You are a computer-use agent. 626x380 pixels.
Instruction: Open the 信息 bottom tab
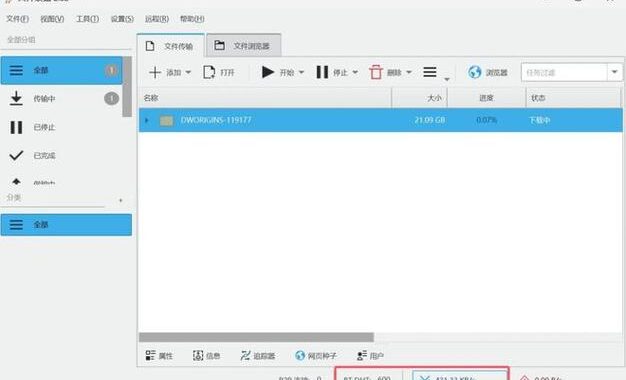[x=206, y=355]
